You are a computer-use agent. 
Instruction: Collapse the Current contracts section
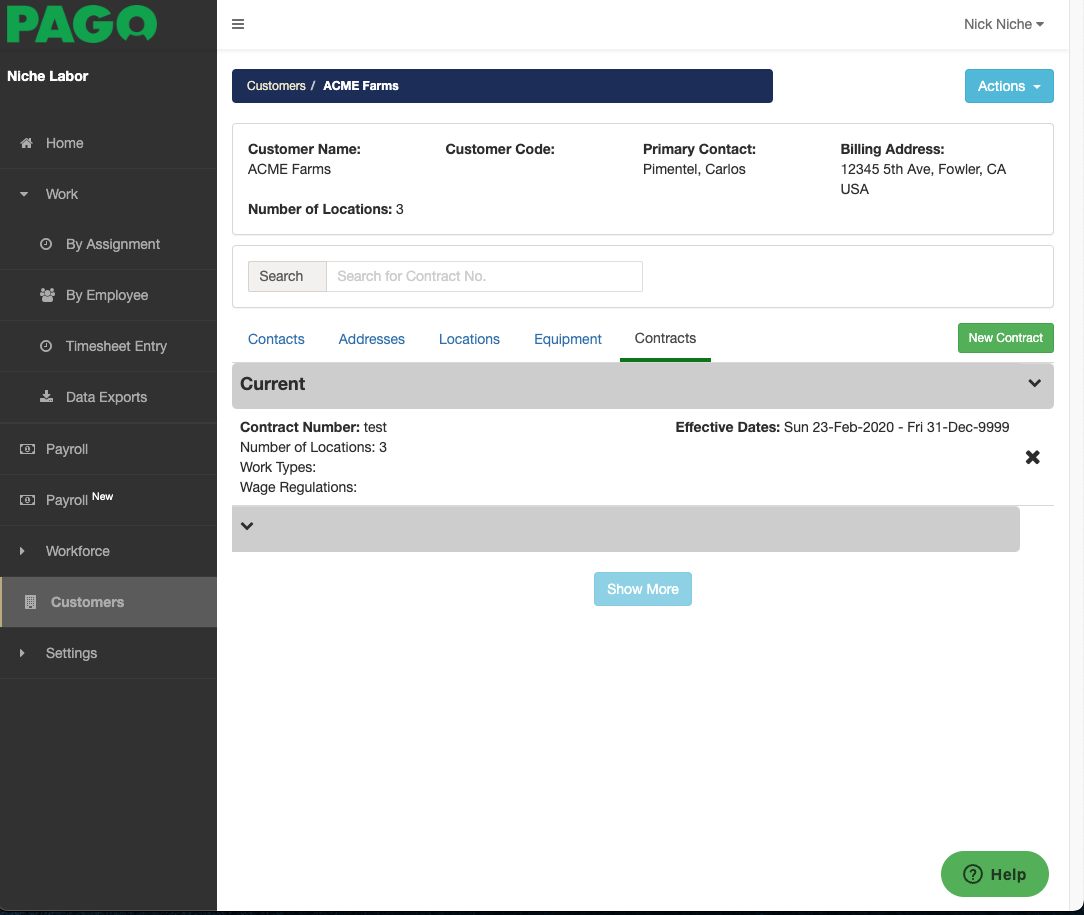pyautogui.click(x=1034, y=384)
